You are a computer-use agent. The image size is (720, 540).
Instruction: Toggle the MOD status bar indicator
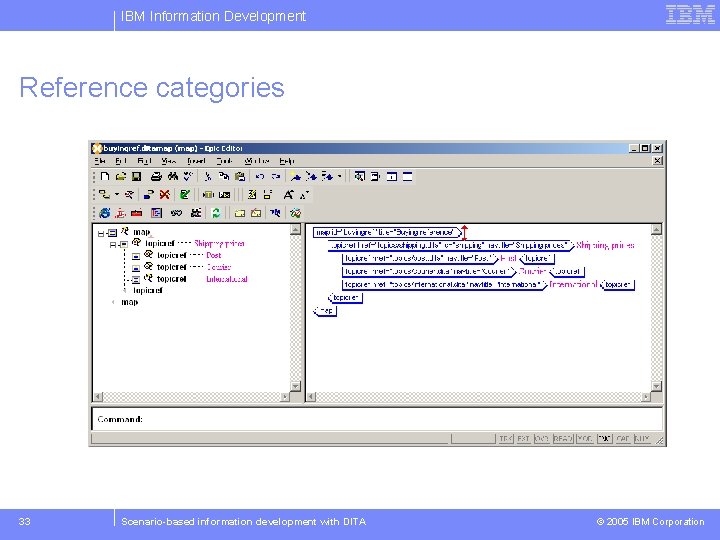[x=585, y=439]
